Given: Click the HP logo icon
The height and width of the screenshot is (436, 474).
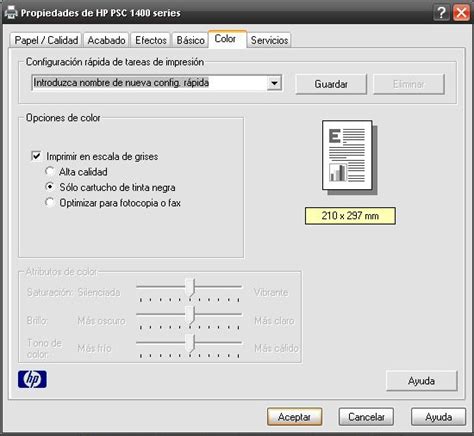Looking at the screenshot, I should (x=32, y=379).
